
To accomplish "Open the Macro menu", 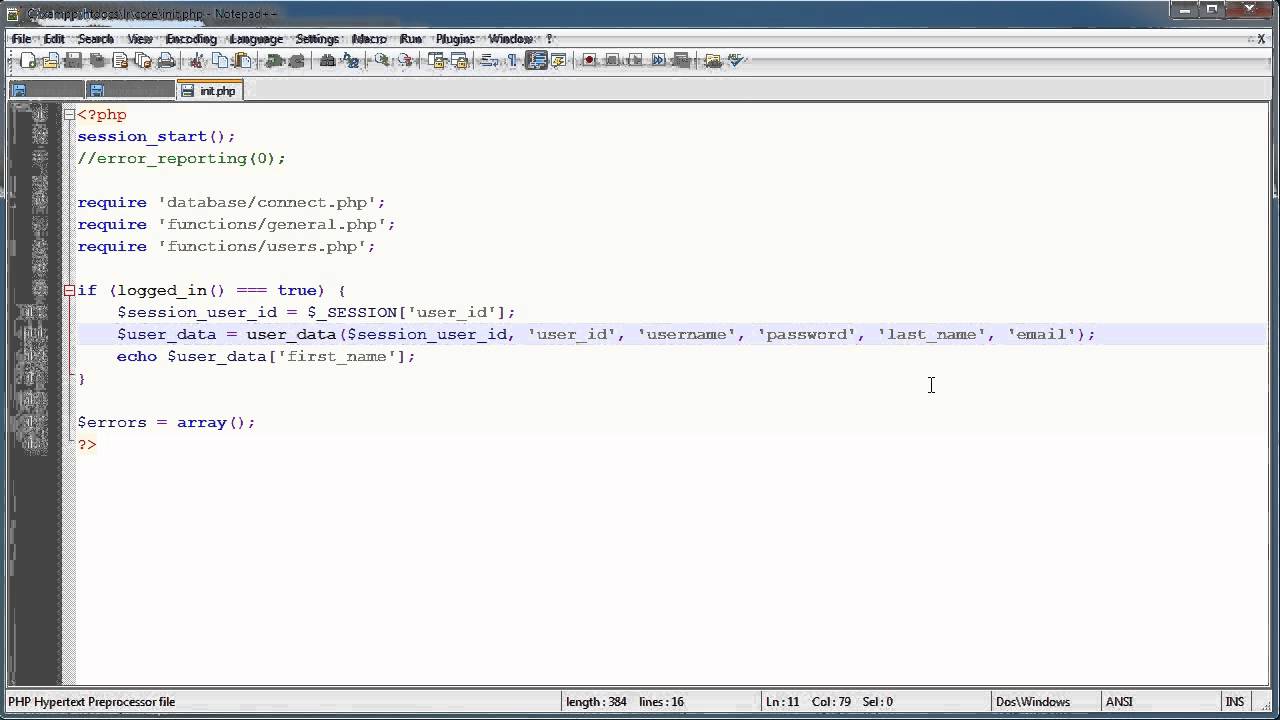I will [x=369, y=39].
